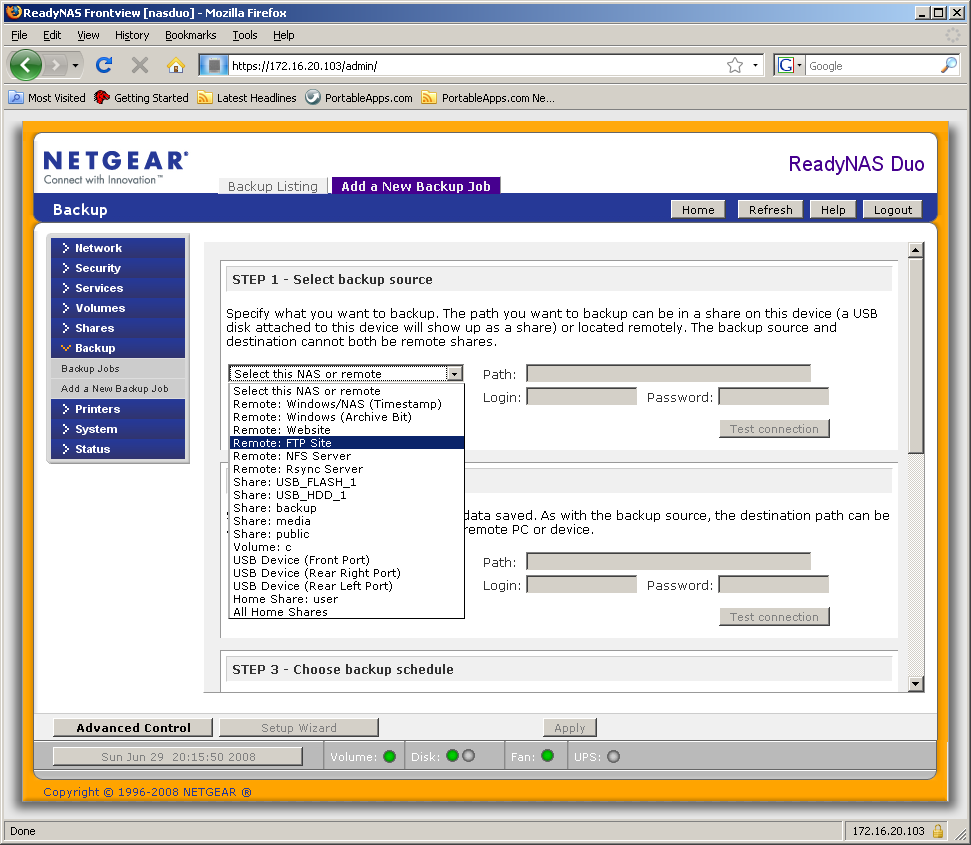The image size is (971, 845).
Task: Open the address bar history dropdown arrow
Action: coord(755,65)
